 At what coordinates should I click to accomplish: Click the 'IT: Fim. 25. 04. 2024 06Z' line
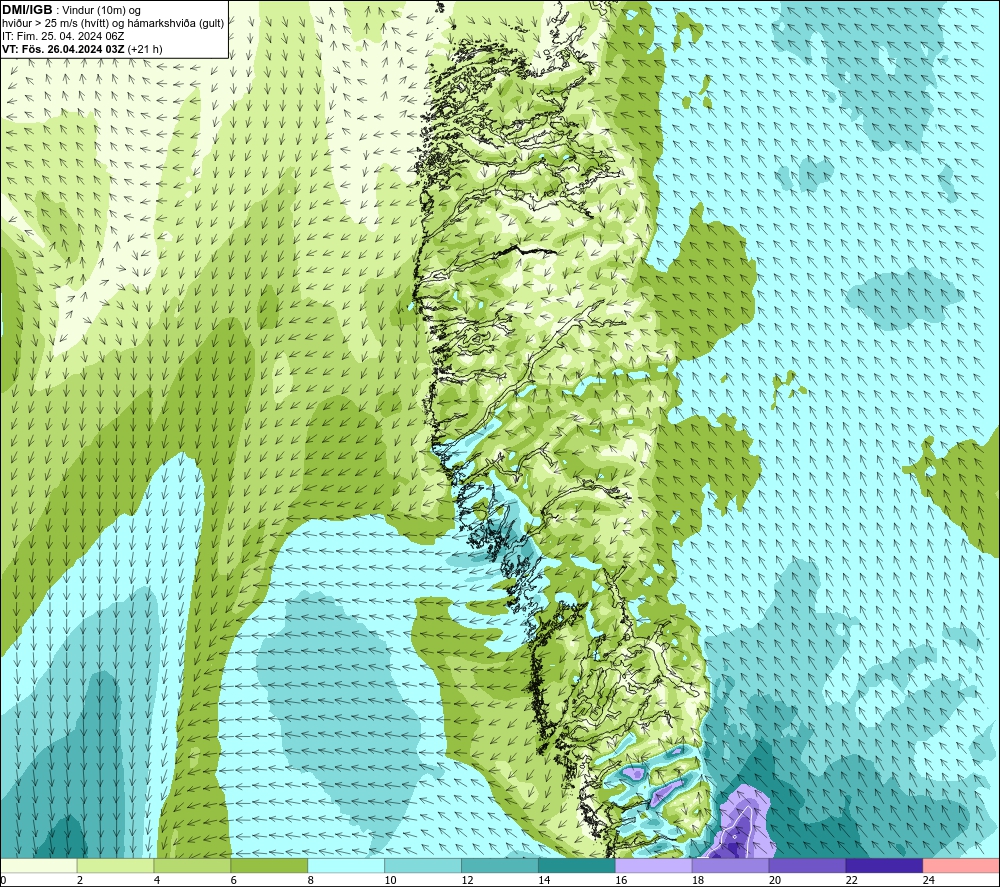[x=62, y=36]
